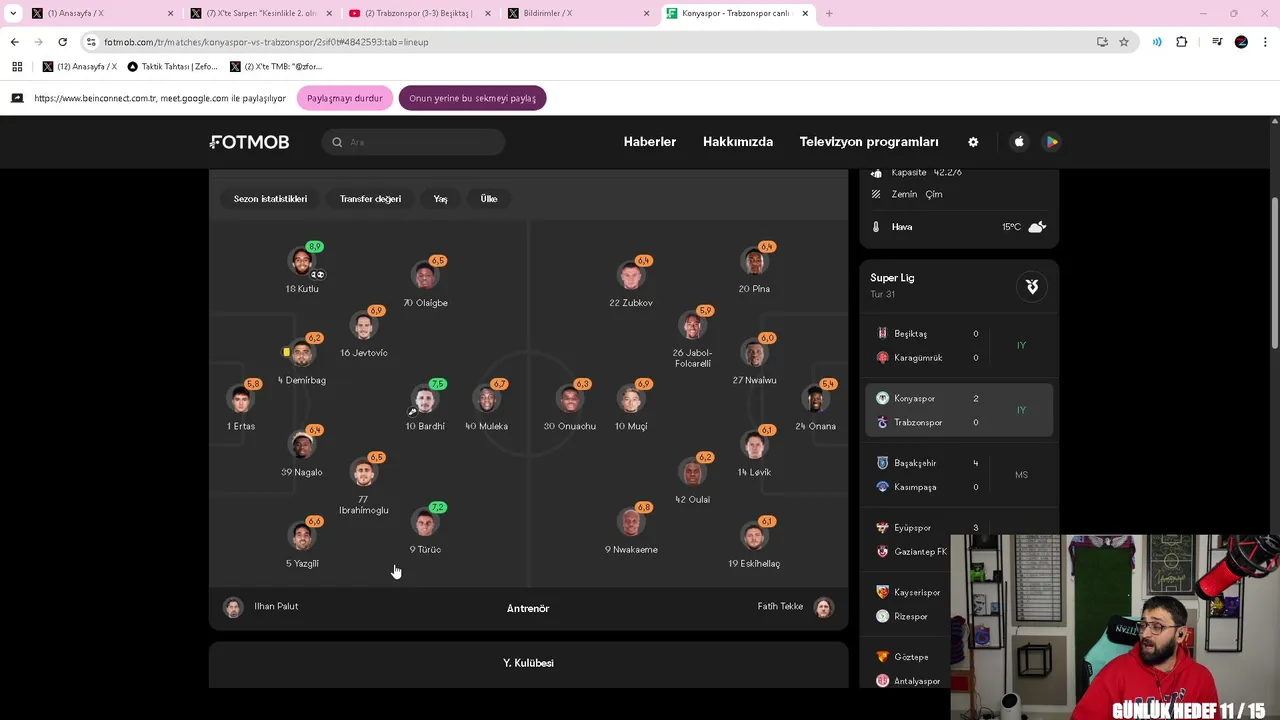Click the Hava 15°C weather row
Viewport: 1280px width, 720px height.
pos(959,227)
